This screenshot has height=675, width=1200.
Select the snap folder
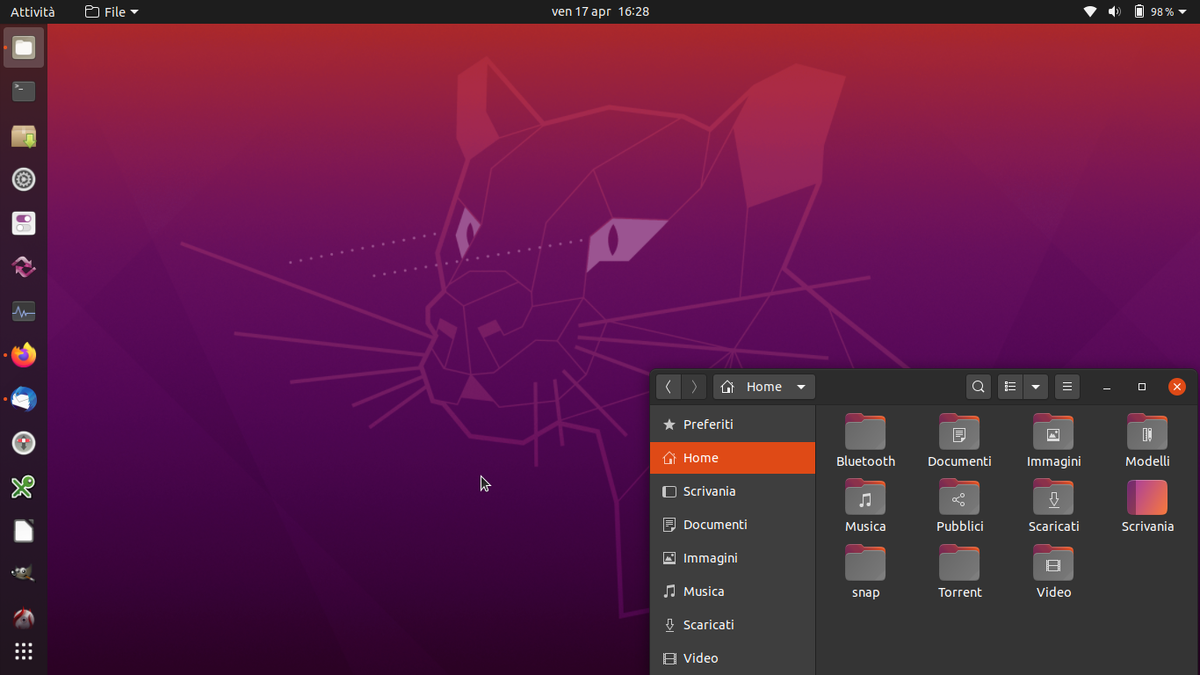pos(865,572)
